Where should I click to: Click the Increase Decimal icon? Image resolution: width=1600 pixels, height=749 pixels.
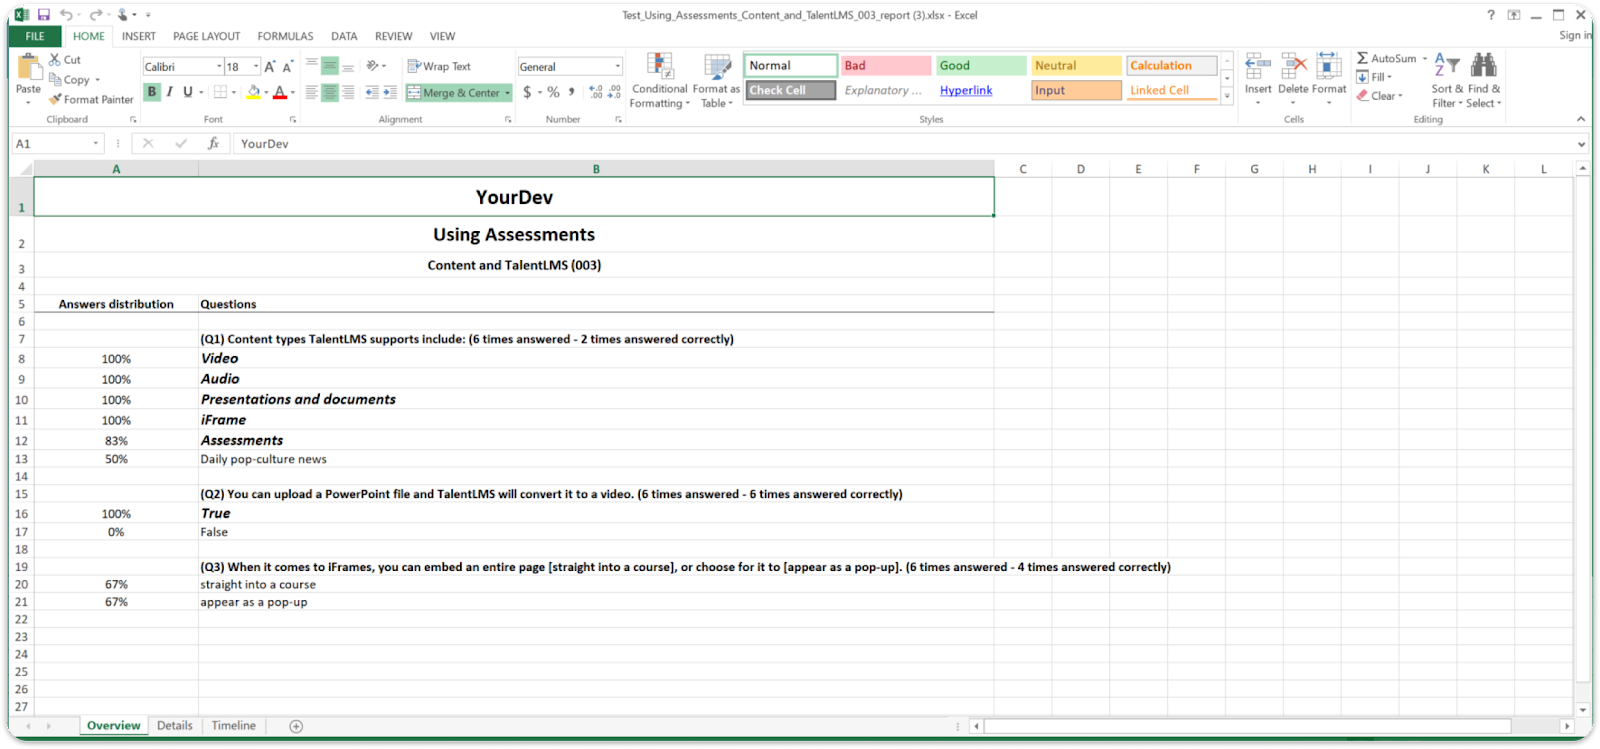[x=596, y=92]
